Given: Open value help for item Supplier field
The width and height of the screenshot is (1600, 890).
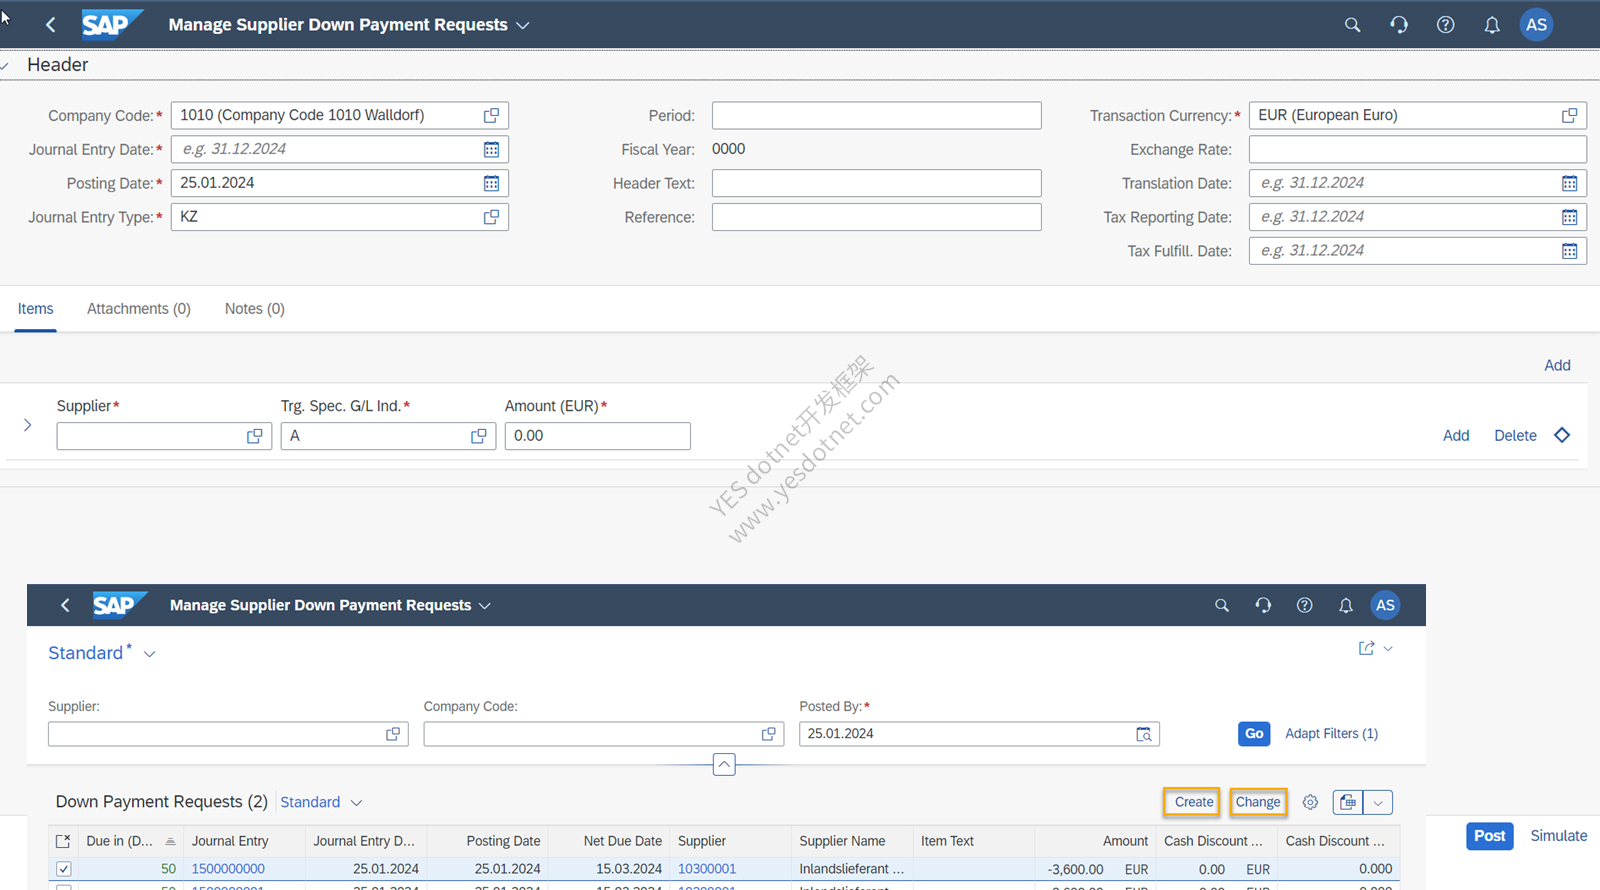Looking at the screenshot, I should [x=254, y=437].
